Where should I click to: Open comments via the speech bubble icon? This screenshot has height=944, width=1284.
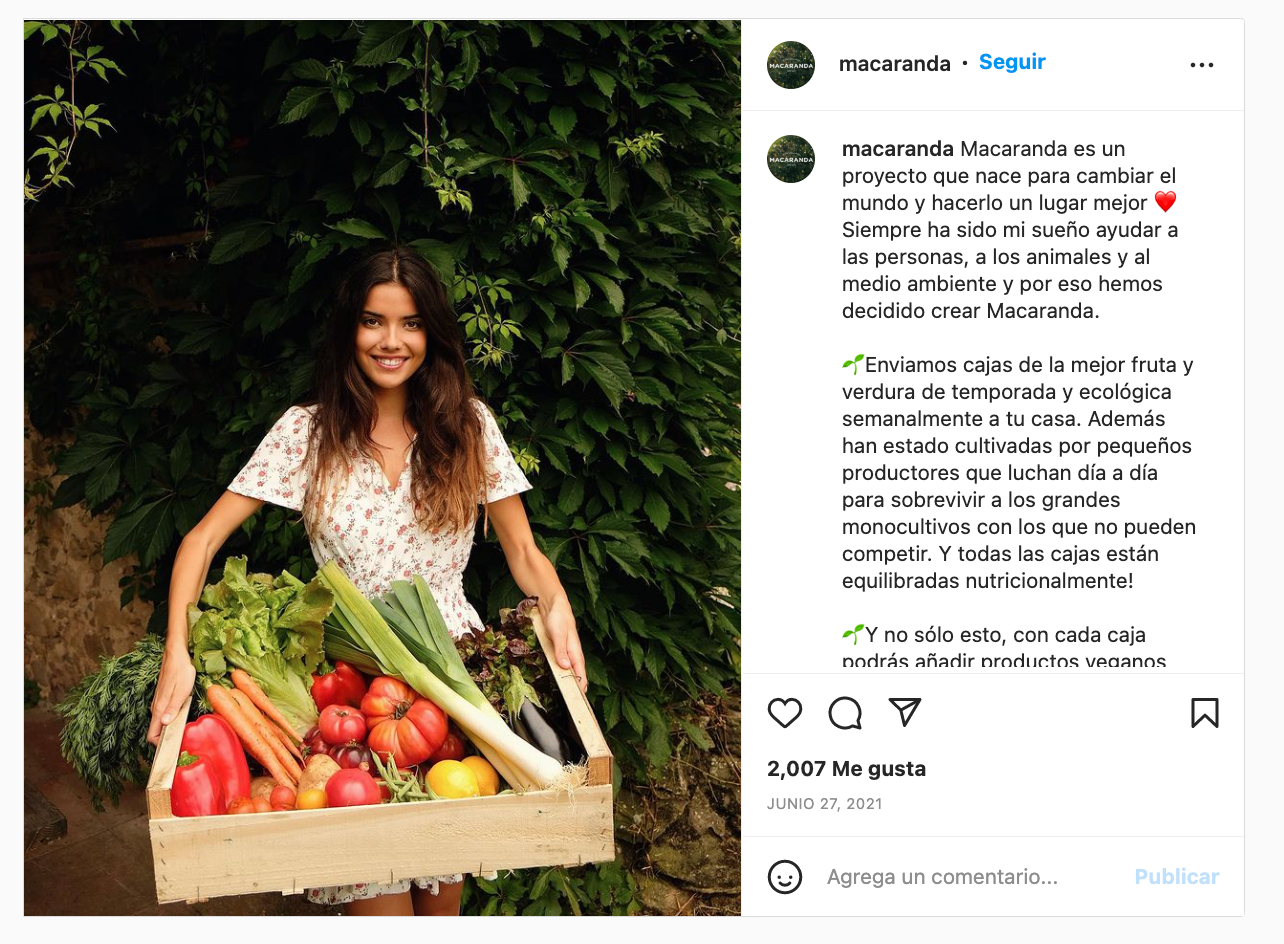845,713
